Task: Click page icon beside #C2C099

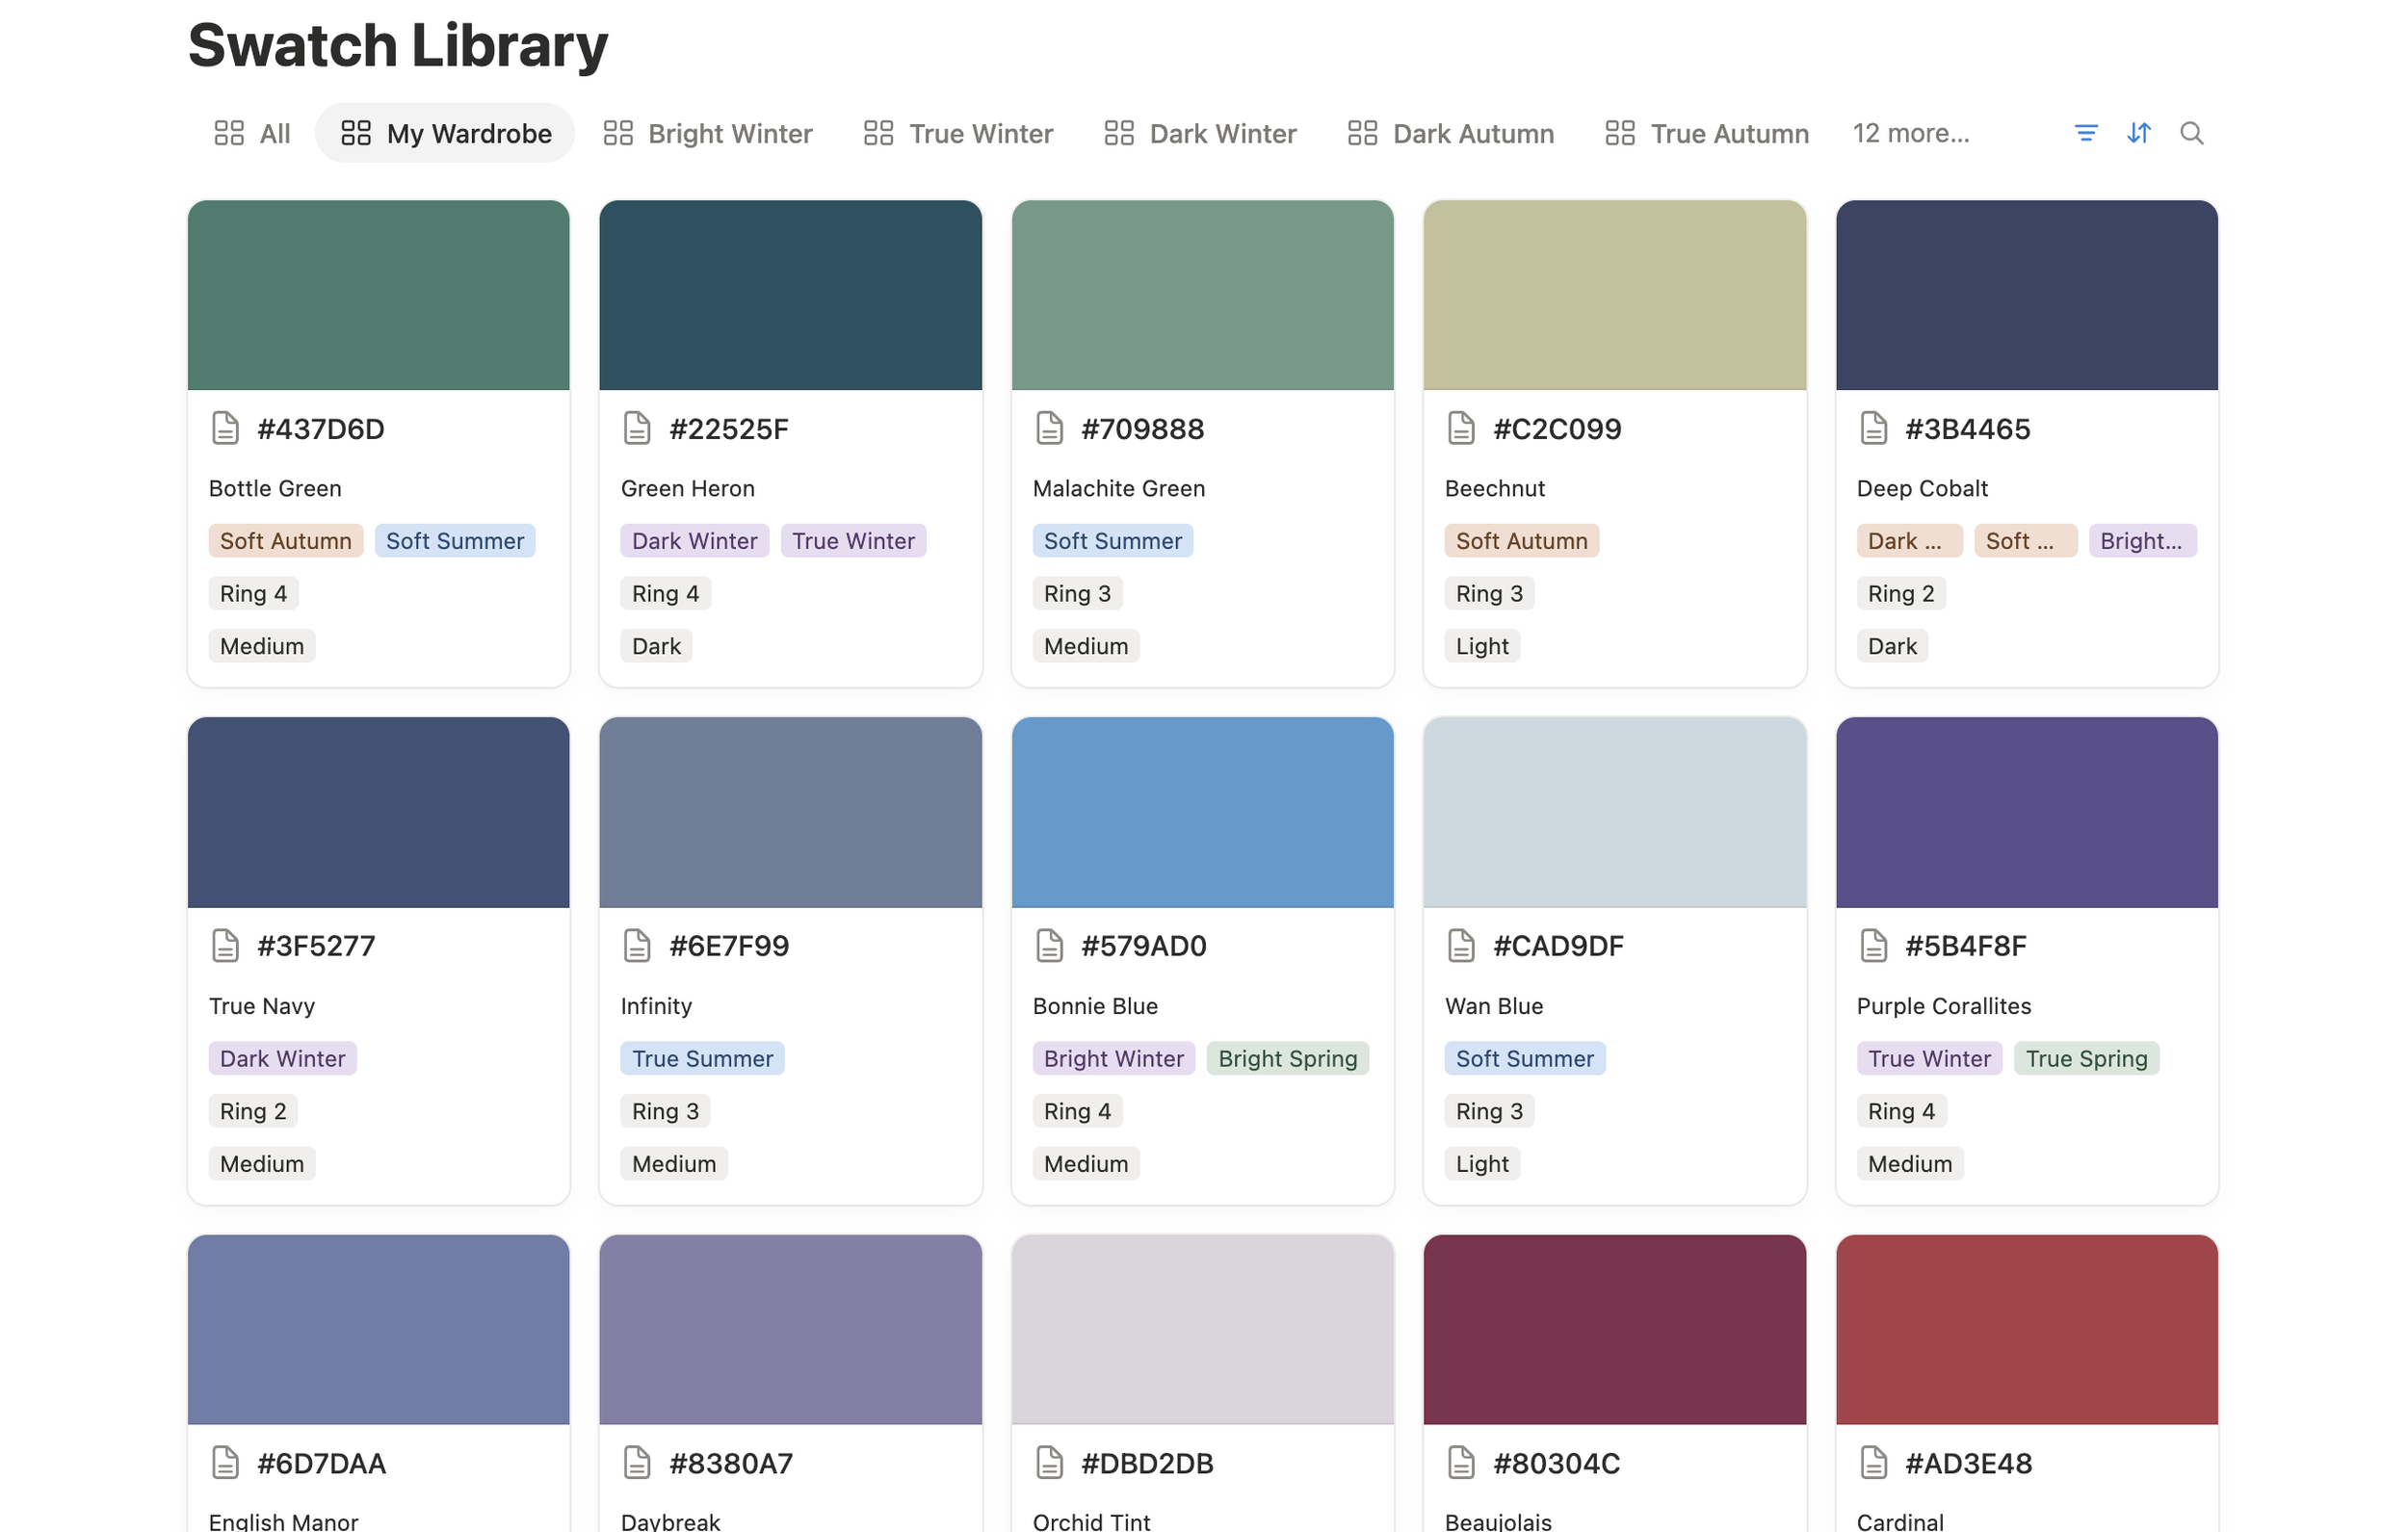Action: pos(1461,428)
